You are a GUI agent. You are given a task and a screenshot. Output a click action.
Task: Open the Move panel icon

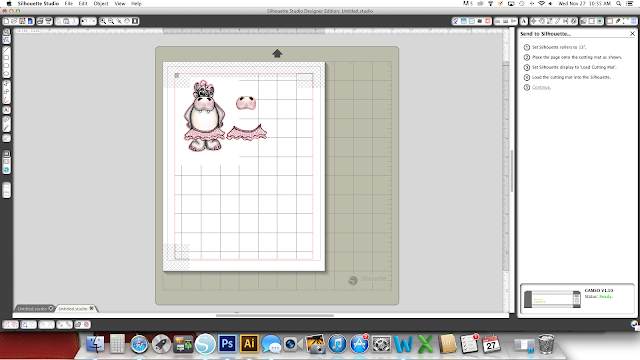click(x=533, y=21)
